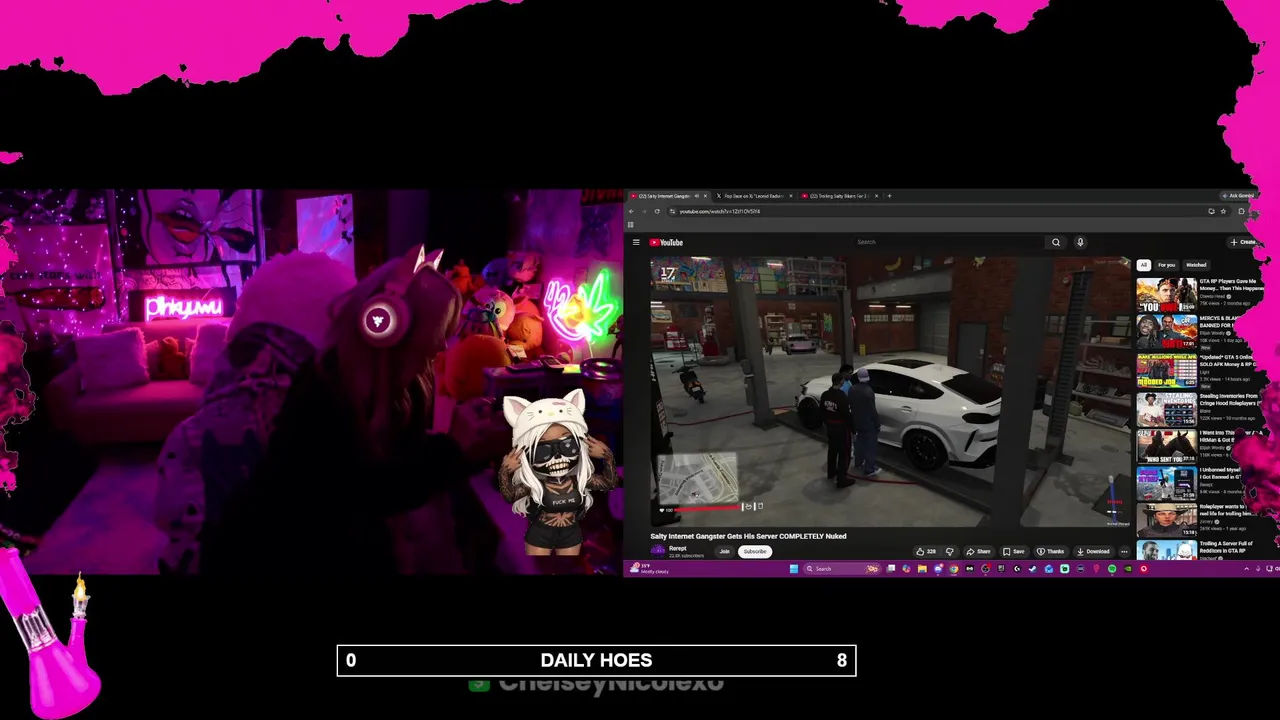Click the YouTube video player
This screenshot has height=720, width=1280.
(890, 391)
